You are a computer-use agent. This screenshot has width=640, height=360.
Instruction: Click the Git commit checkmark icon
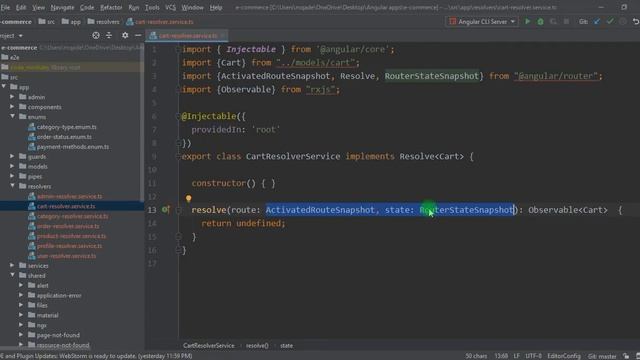coord(610,22)
